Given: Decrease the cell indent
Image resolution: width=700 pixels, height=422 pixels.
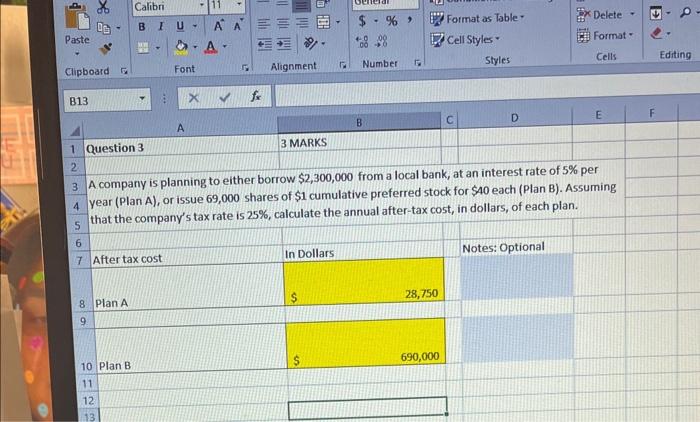Looking at the screenshot, I should (264, 44).
